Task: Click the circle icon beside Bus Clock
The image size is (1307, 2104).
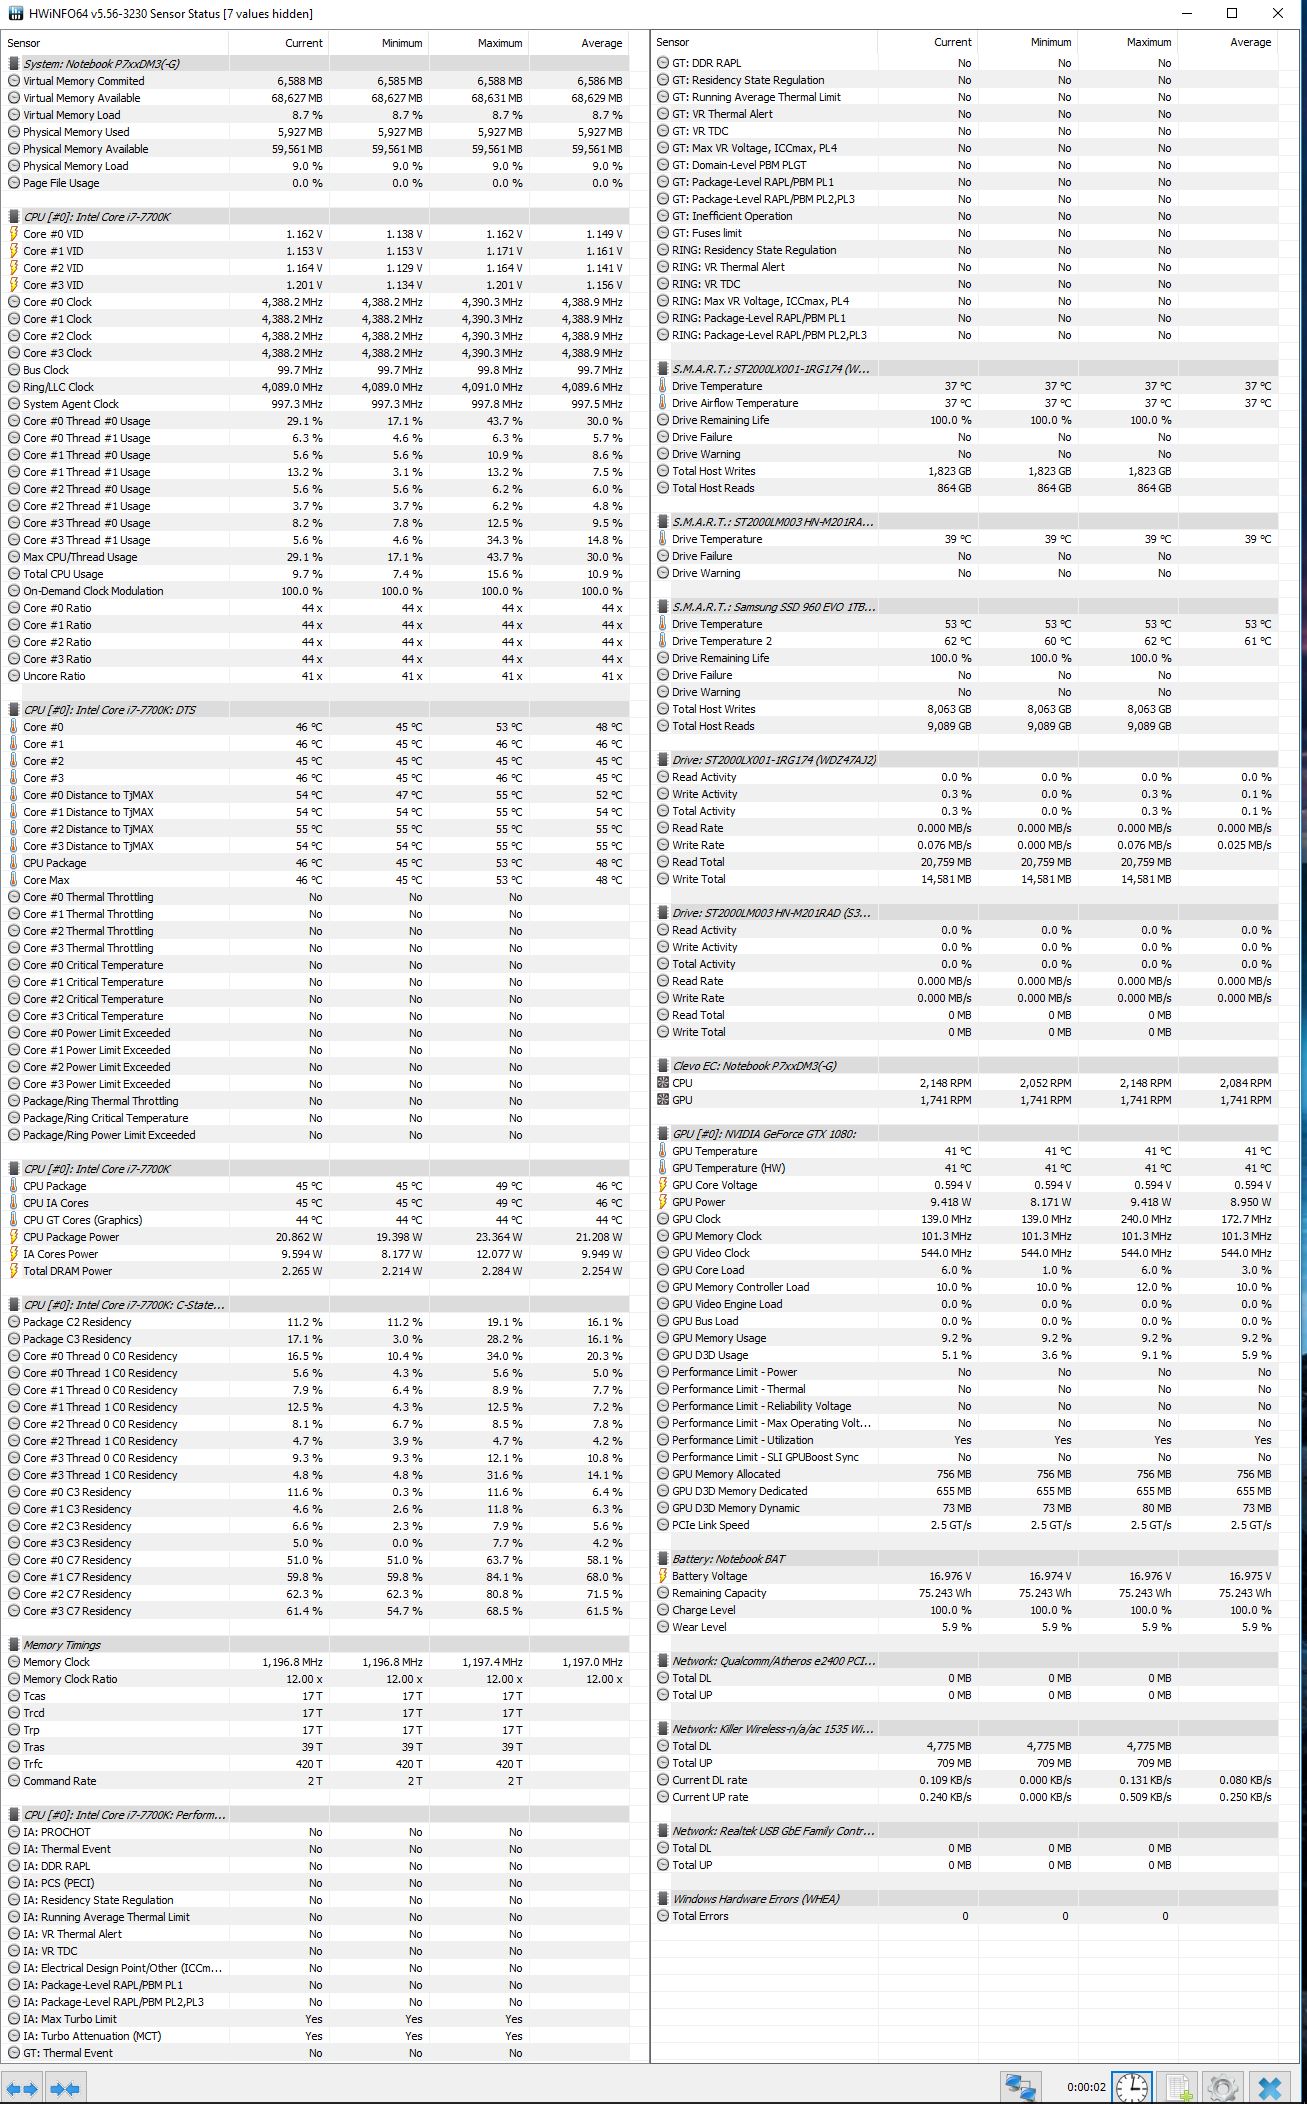Action: (x=14, y=370)
